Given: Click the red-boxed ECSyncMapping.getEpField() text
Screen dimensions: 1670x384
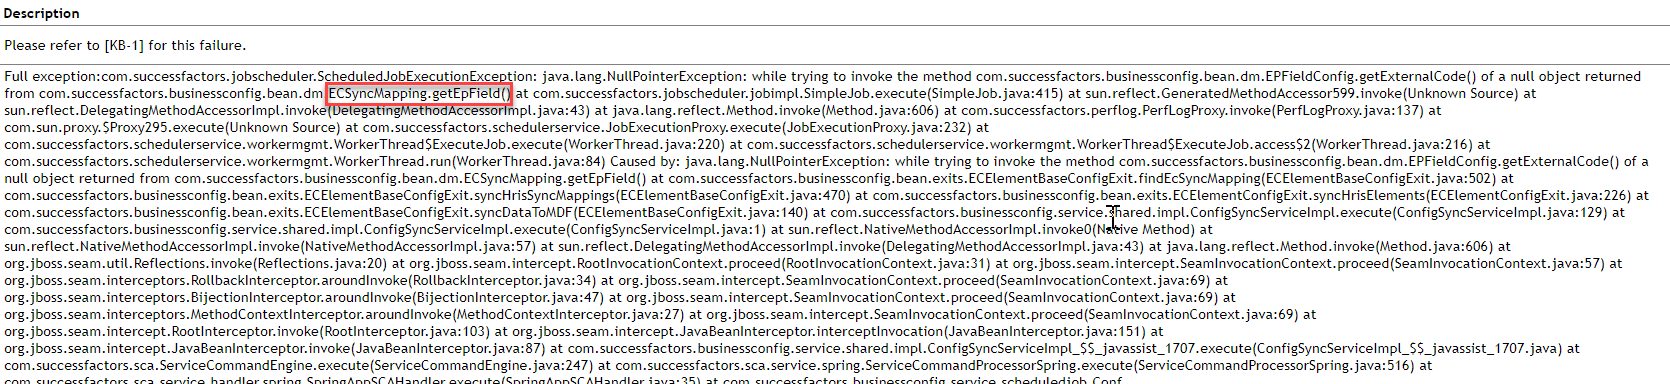Looking at the screenshot, I should point(420,93).
